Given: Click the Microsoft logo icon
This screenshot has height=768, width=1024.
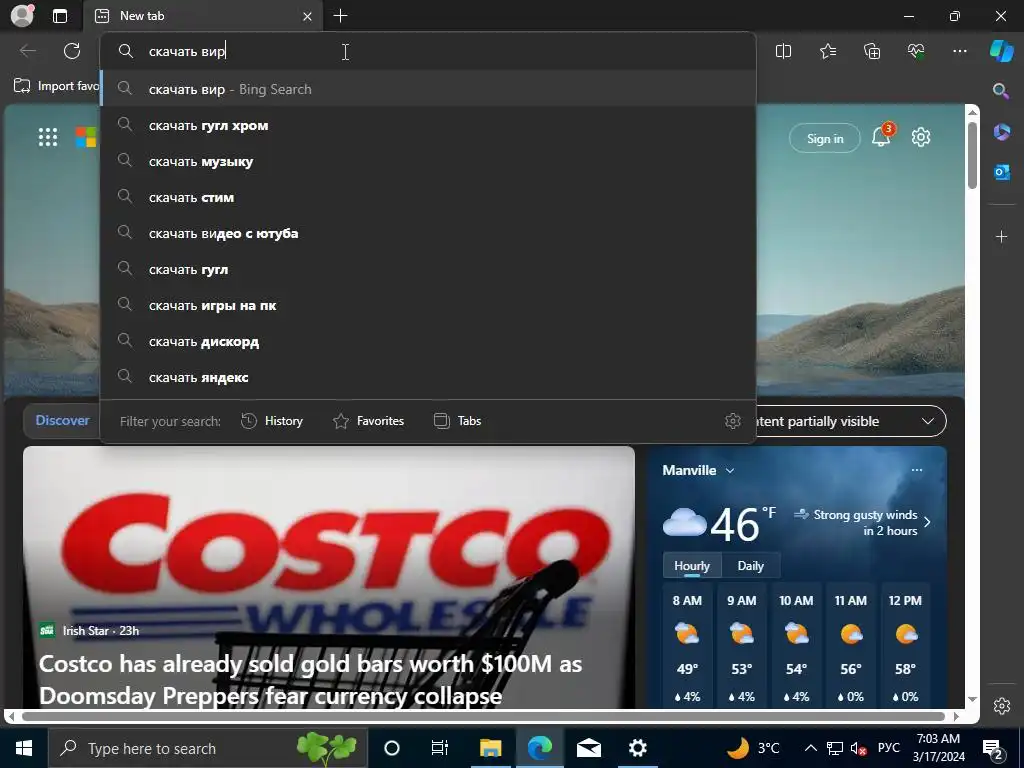Looking at the screenshot, I should coord(86,137).
